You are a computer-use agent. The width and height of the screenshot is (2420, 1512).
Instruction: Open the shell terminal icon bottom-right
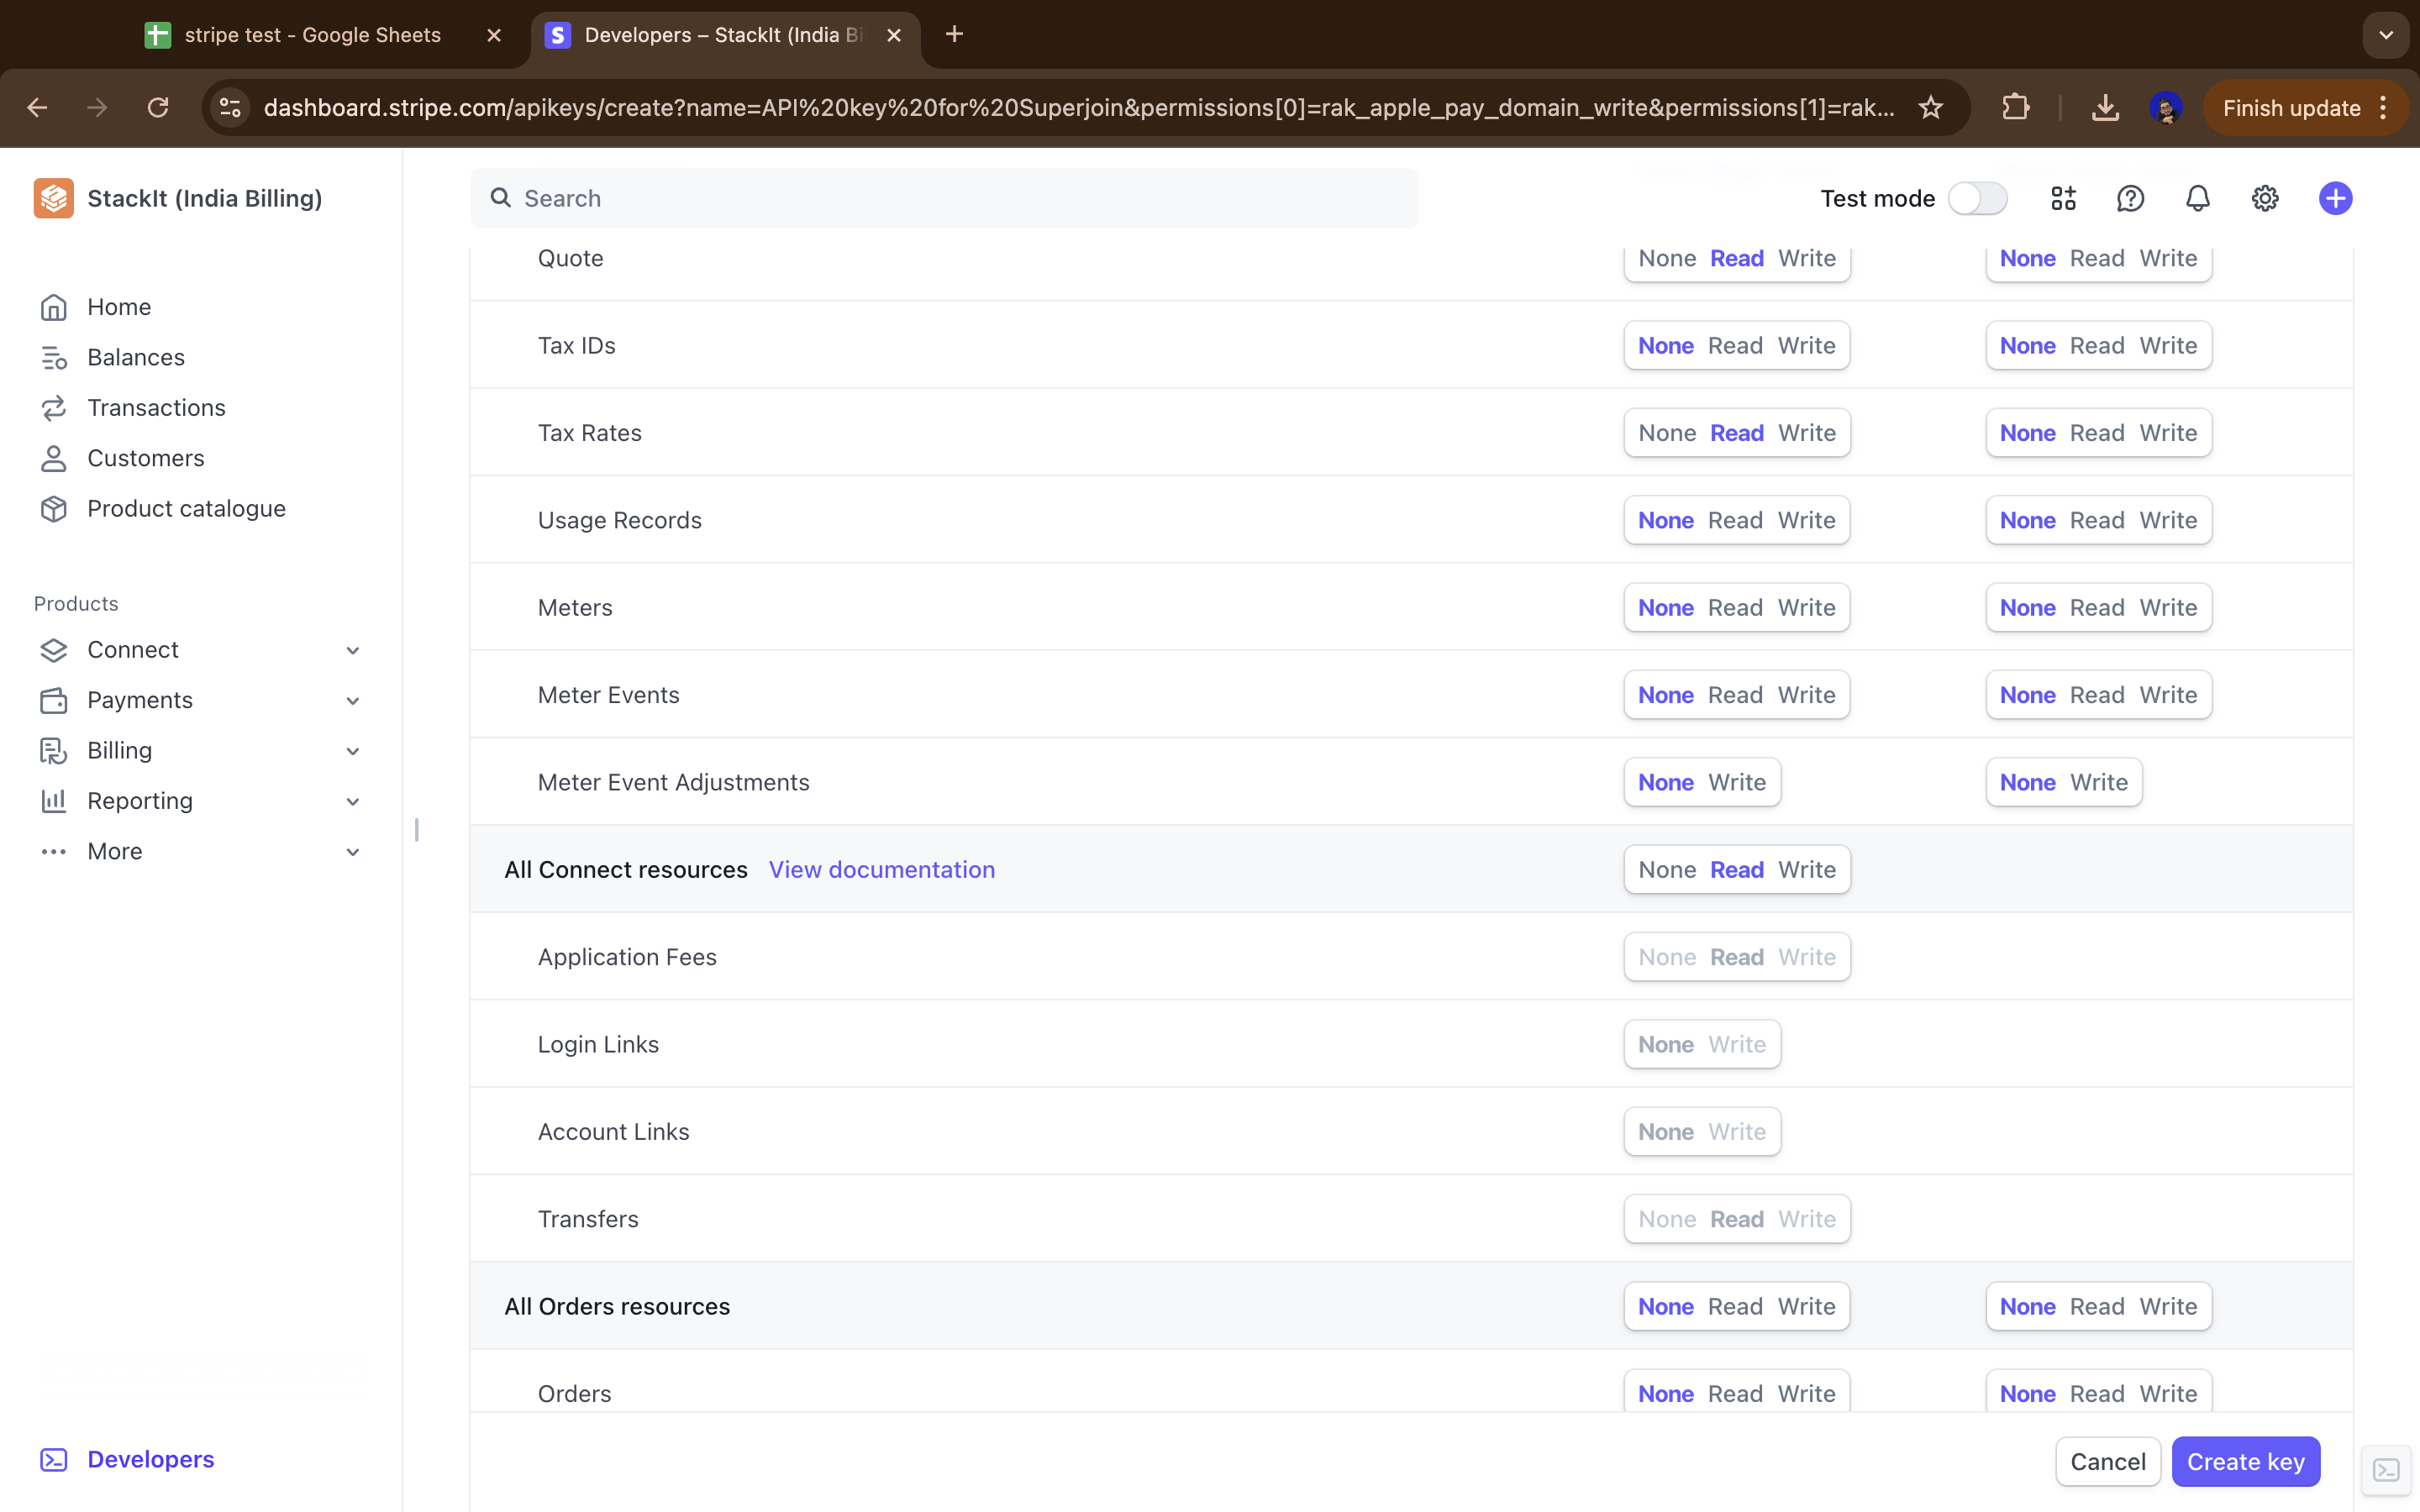click(x=2386, y=1470)
